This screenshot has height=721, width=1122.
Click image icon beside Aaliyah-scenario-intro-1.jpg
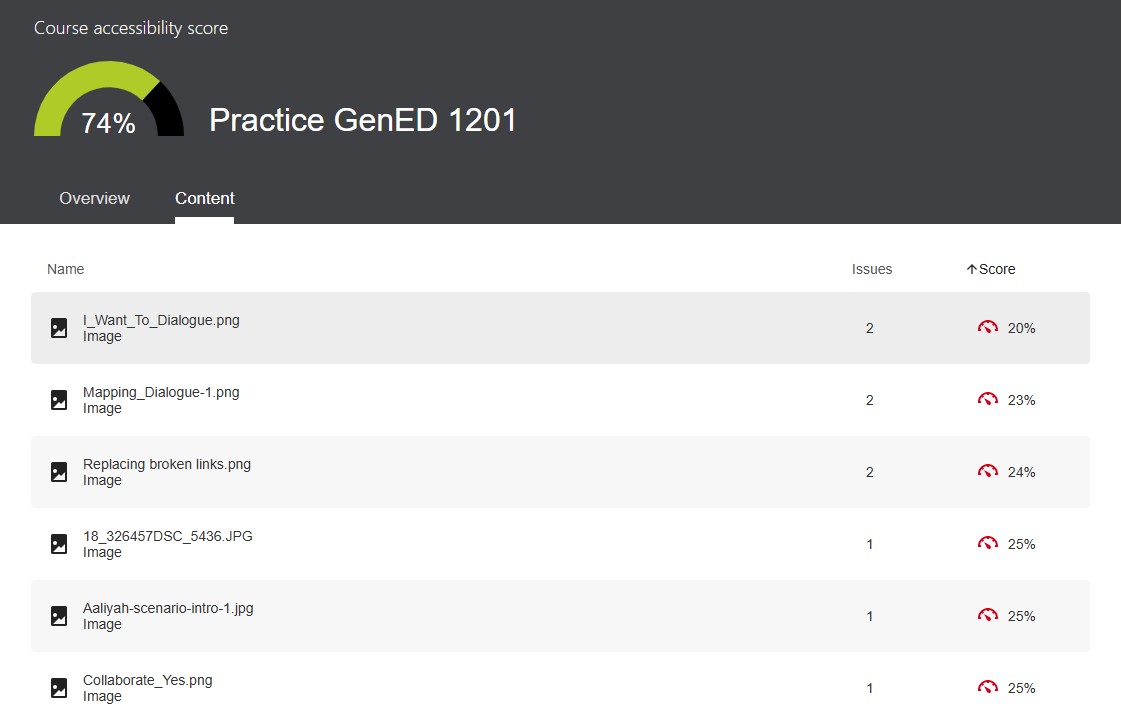point(59,616)
